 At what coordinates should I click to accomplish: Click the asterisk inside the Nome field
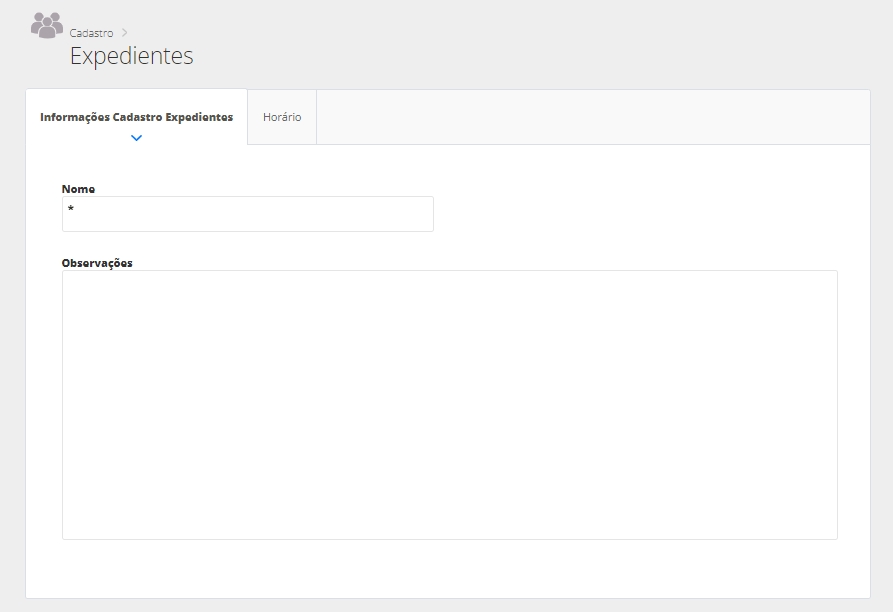pos(71,211)
